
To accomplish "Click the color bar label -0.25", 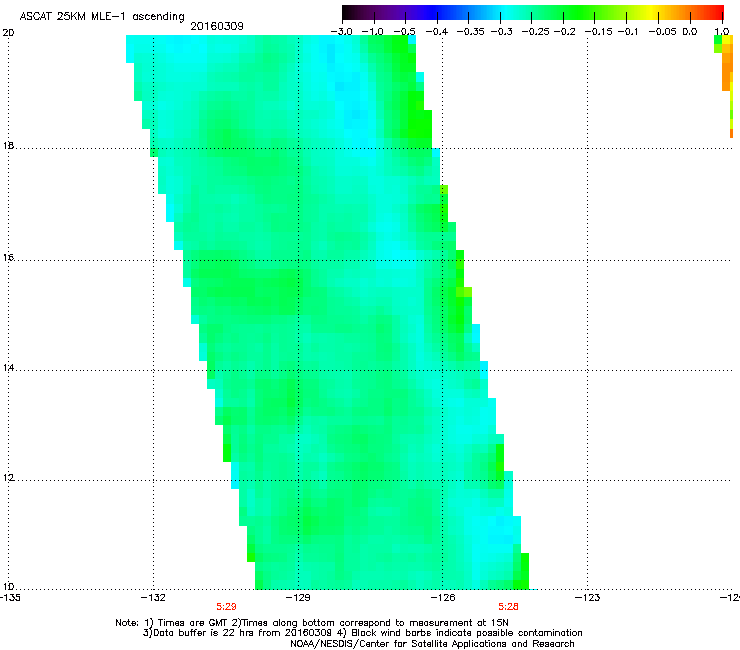I will point(535,32).
